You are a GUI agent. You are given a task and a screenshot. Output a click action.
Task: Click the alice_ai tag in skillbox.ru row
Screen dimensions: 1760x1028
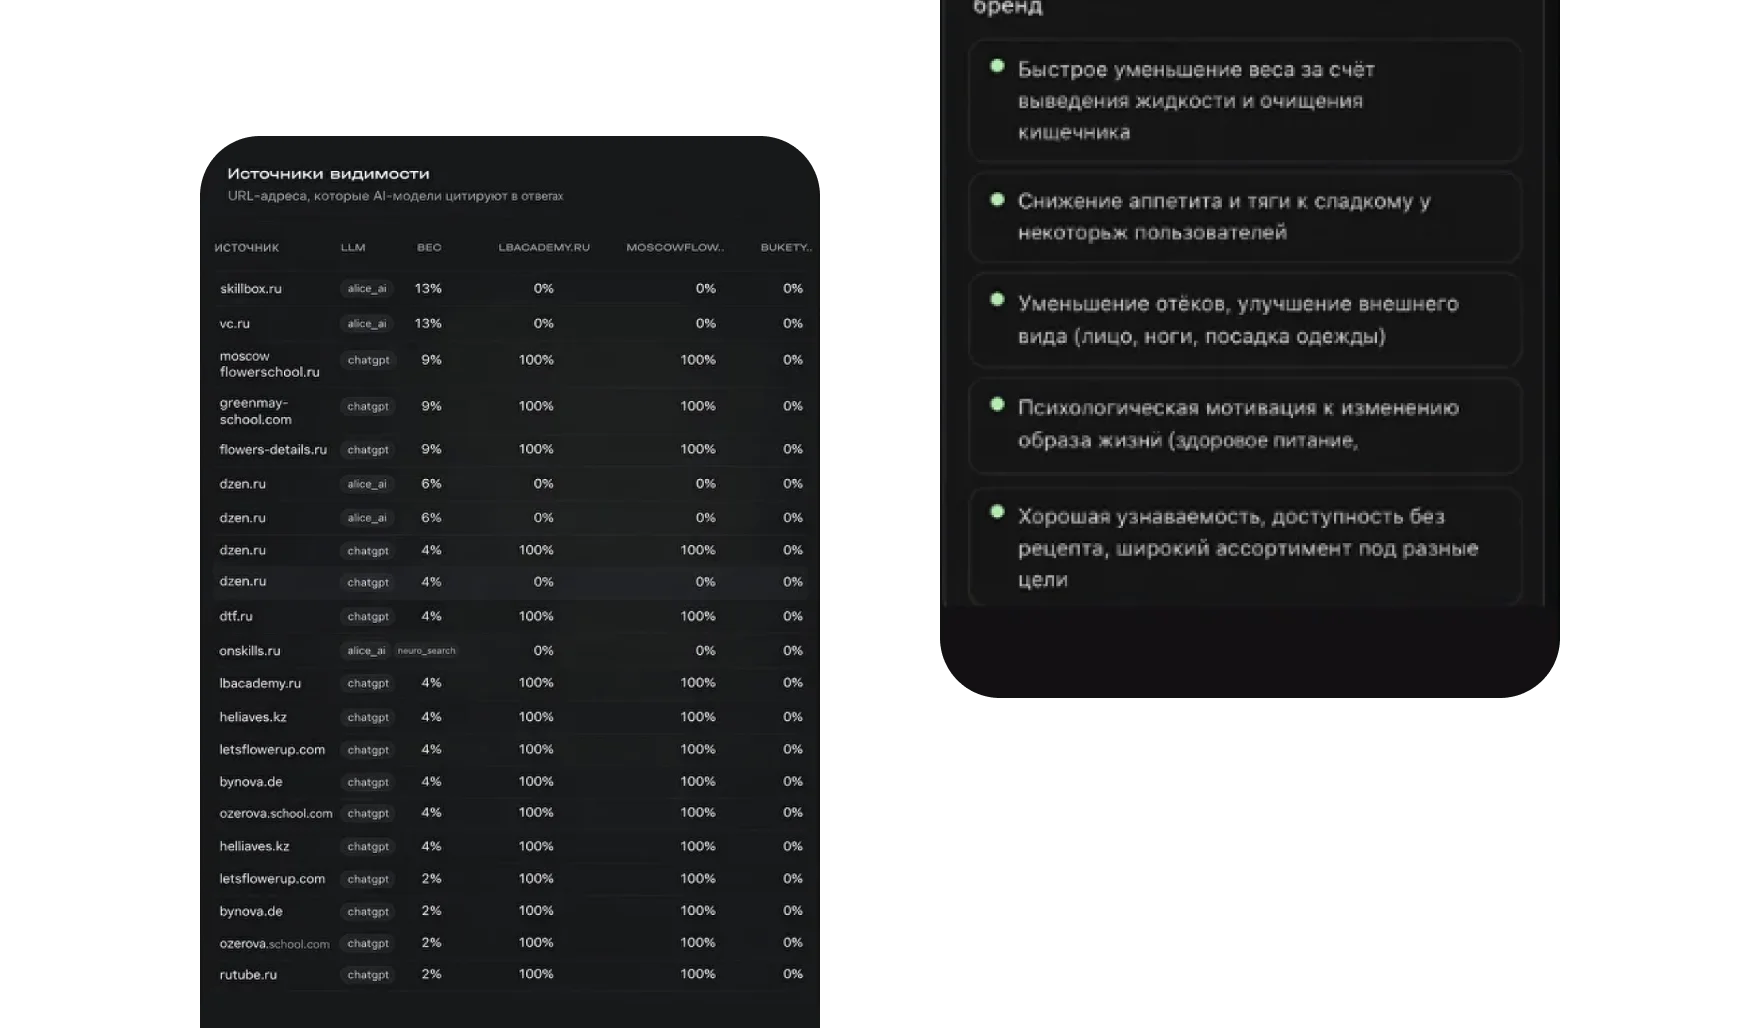367,289
